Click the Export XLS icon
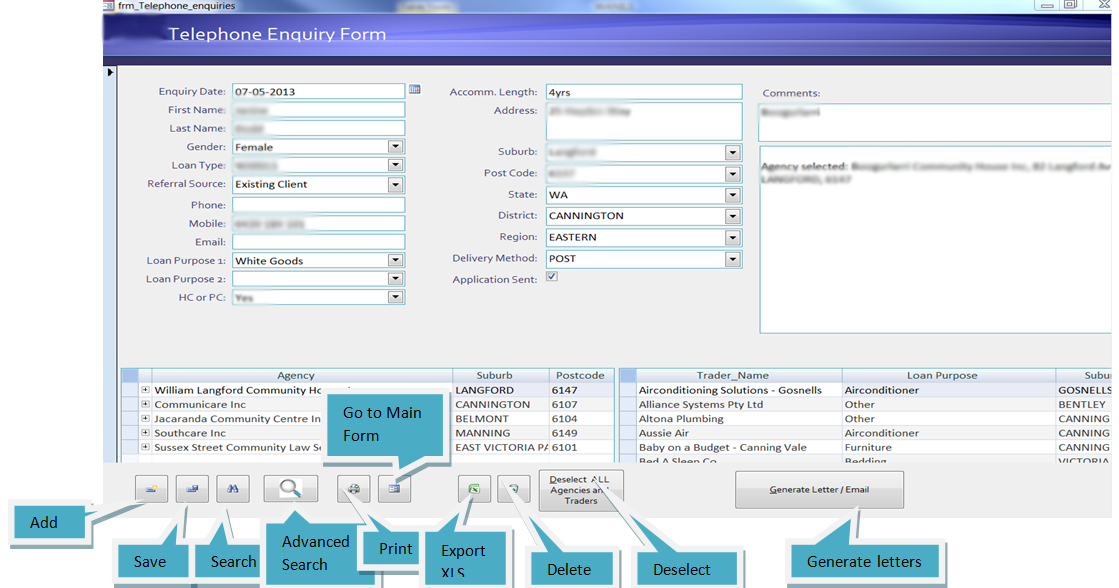The width and height of the screenshot is (1119, 588). click(474, 489)
